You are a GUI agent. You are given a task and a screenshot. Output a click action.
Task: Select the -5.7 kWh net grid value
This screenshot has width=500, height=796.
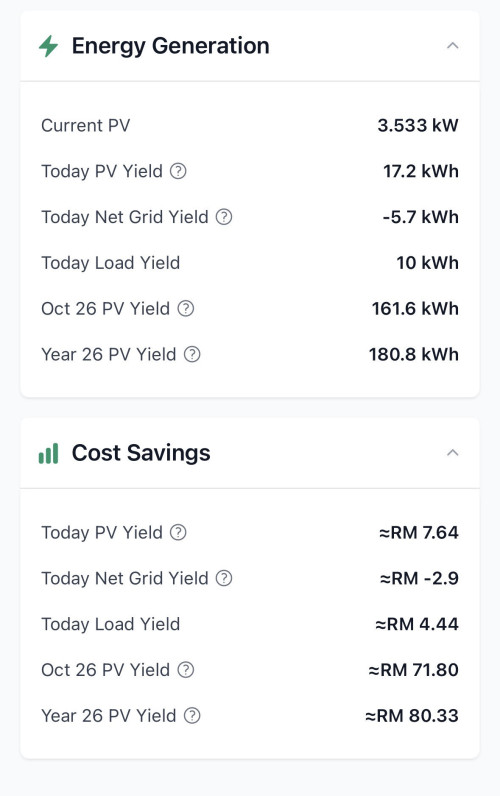pos(420,217)
